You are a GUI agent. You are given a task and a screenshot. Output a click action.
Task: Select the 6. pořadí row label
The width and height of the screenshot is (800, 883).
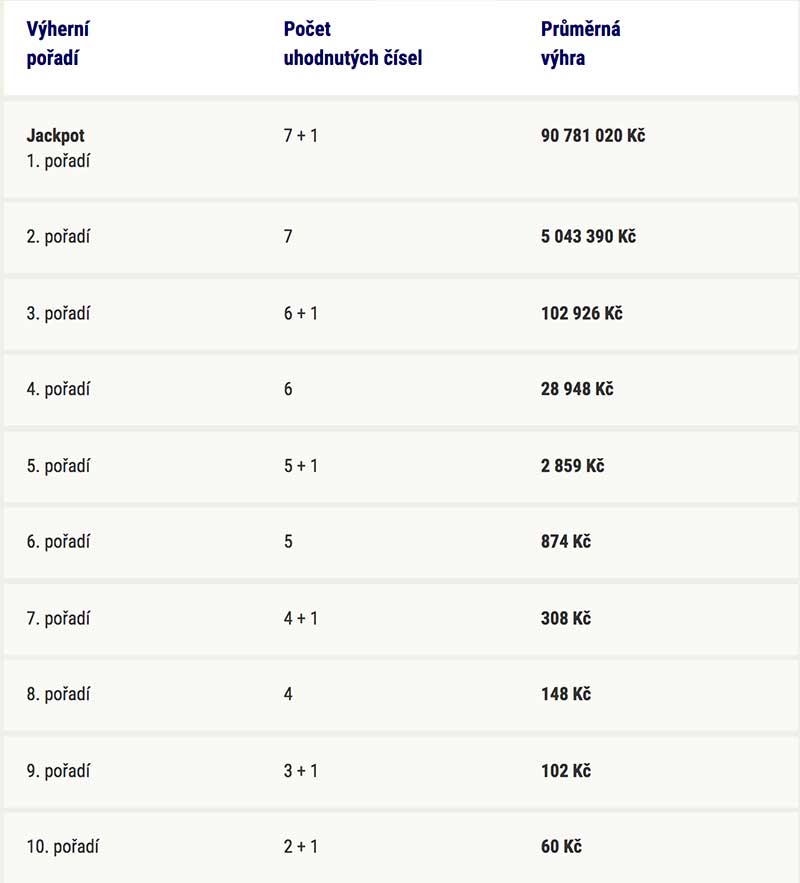click(58, 542)
